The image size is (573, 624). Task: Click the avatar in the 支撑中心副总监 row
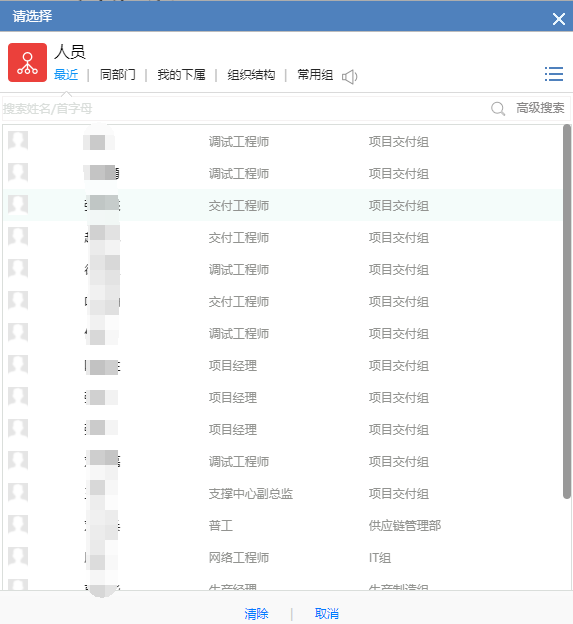(x=18, y=493)
